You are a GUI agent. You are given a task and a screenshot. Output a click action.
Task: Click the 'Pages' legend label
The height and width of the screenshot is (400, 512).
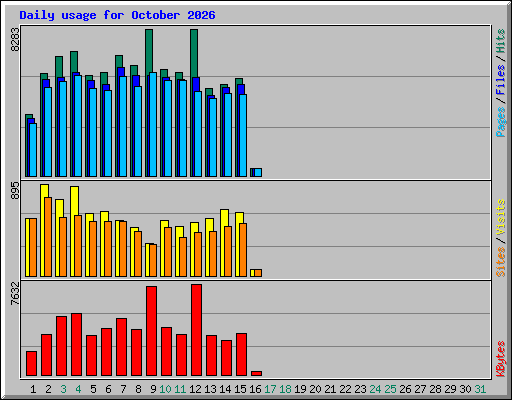(x=501, y=122)
